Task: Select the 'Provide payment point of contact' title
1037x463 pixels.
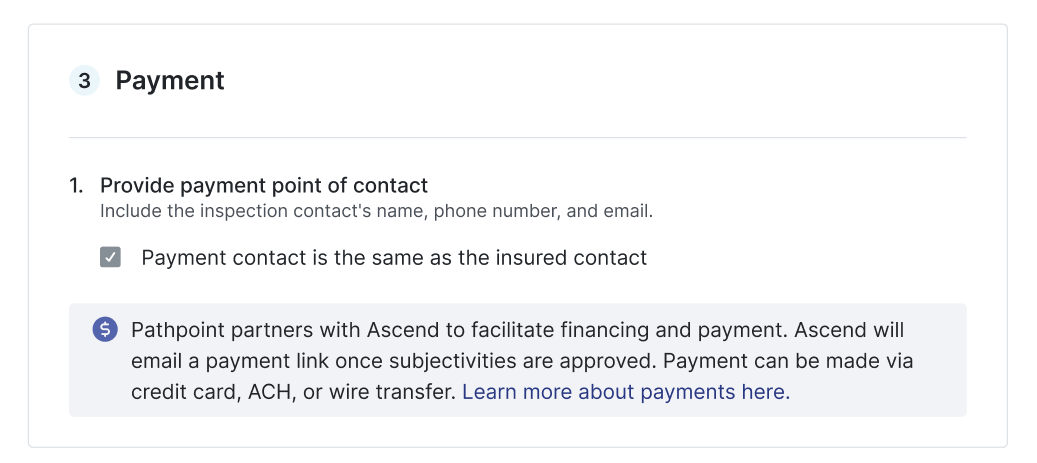Action: [x=264, y=185]
